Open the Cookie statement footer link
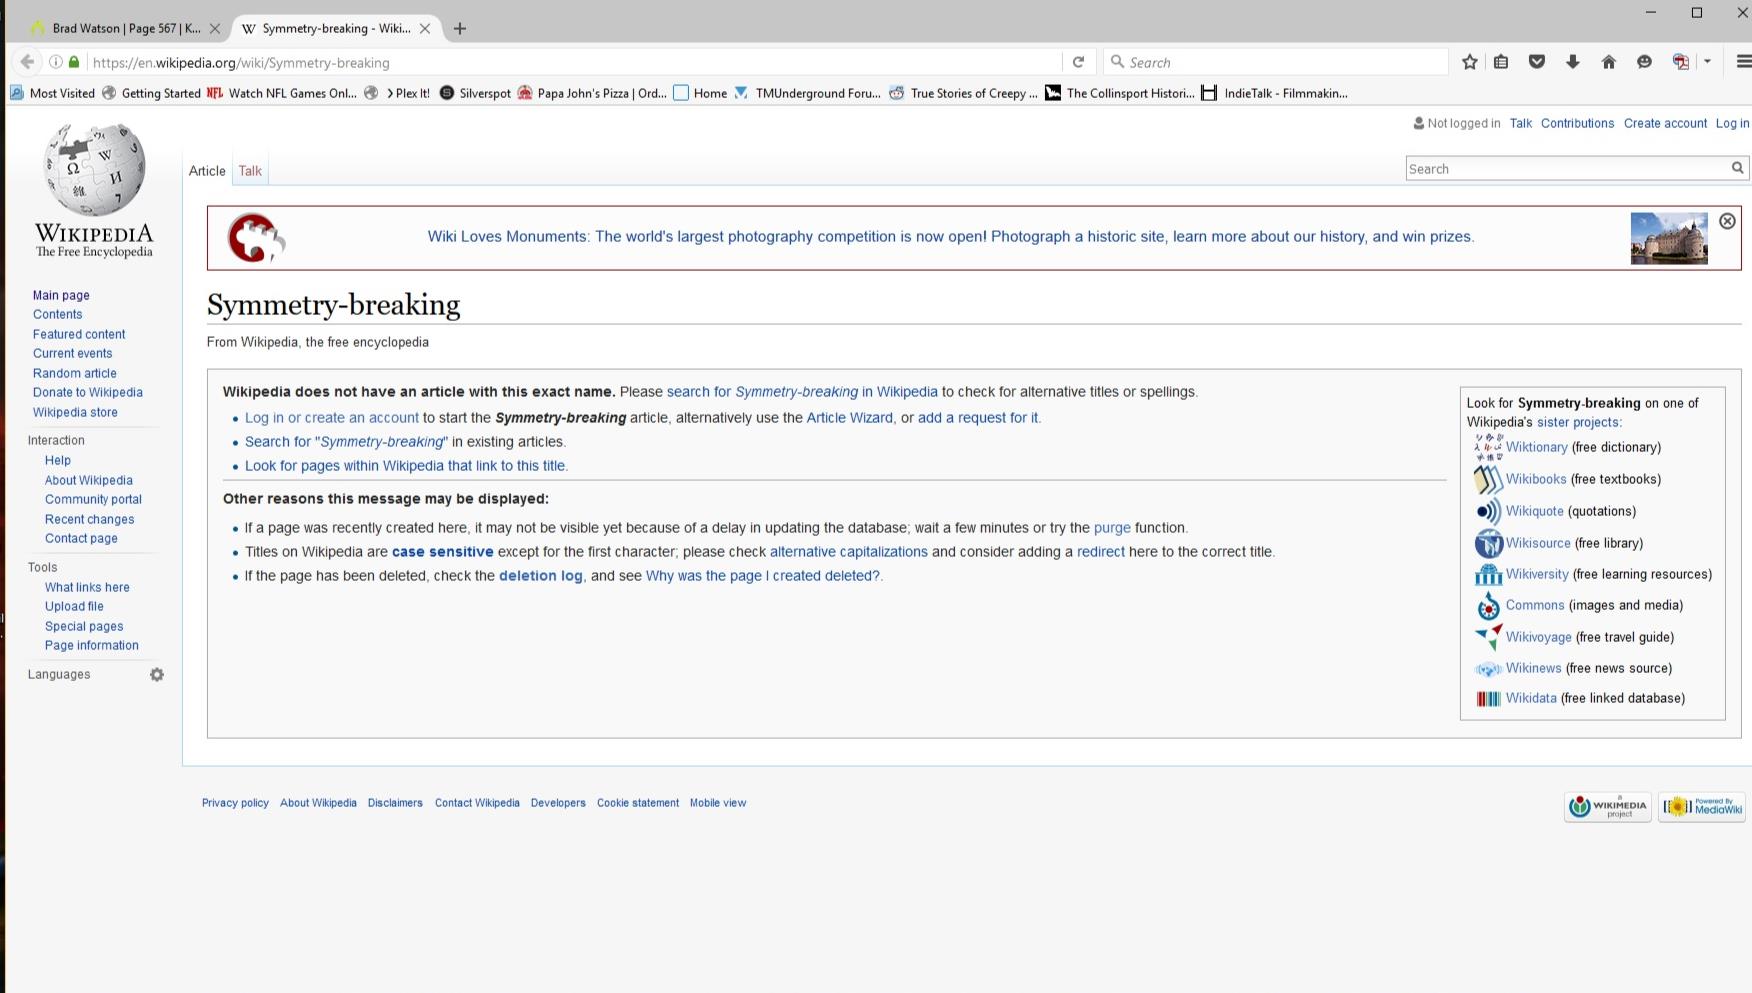 coord(638,803)
